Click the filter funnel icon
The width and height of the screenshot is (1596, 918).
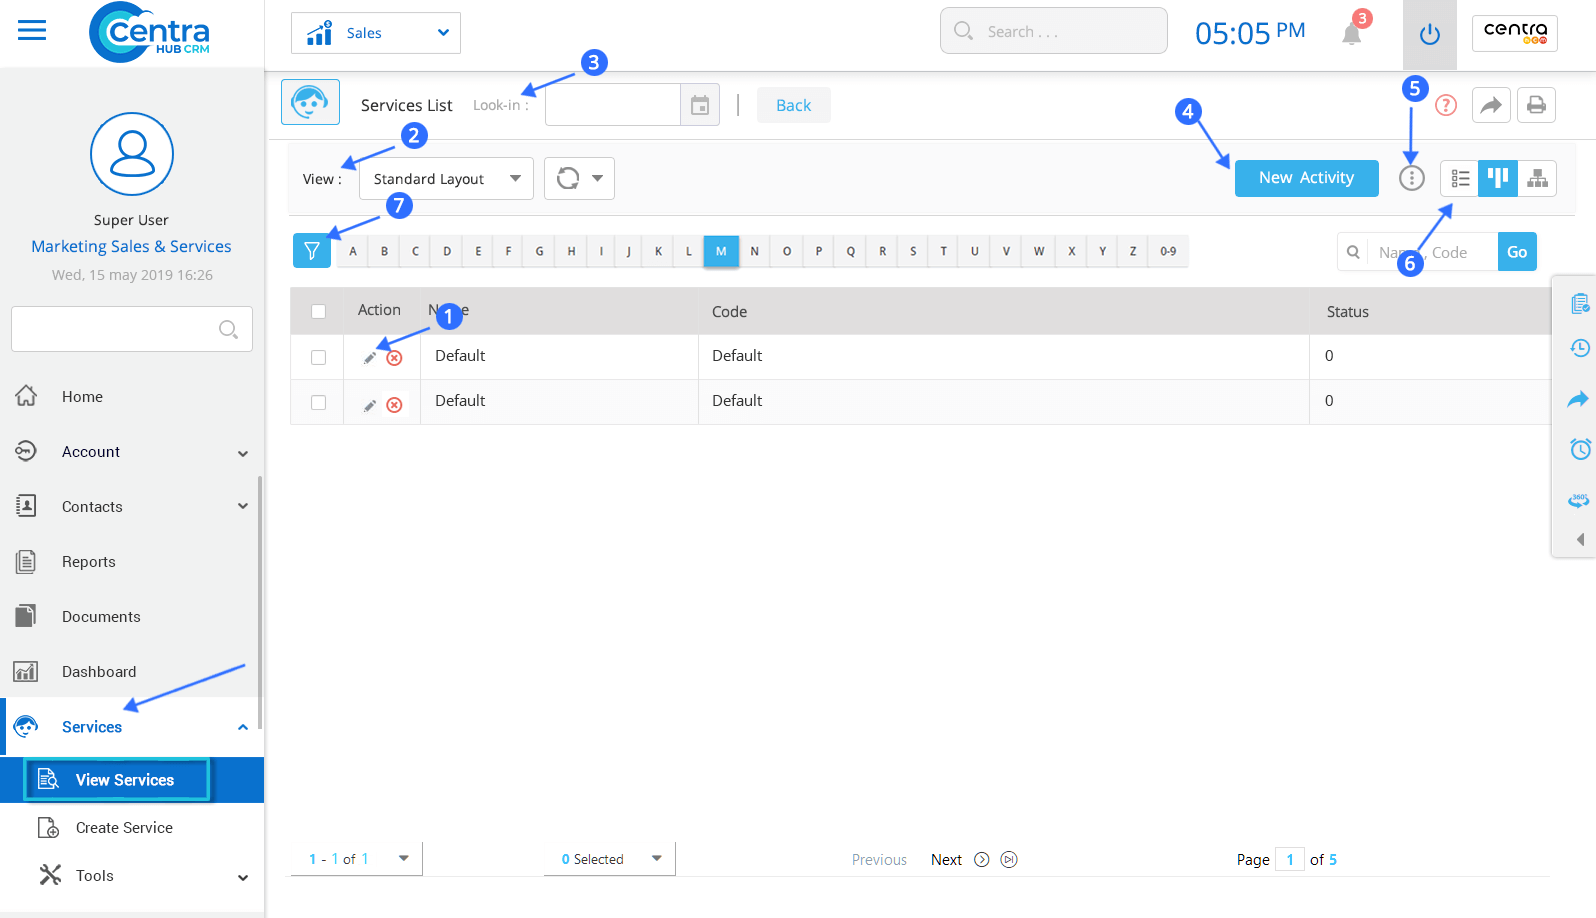312,251
